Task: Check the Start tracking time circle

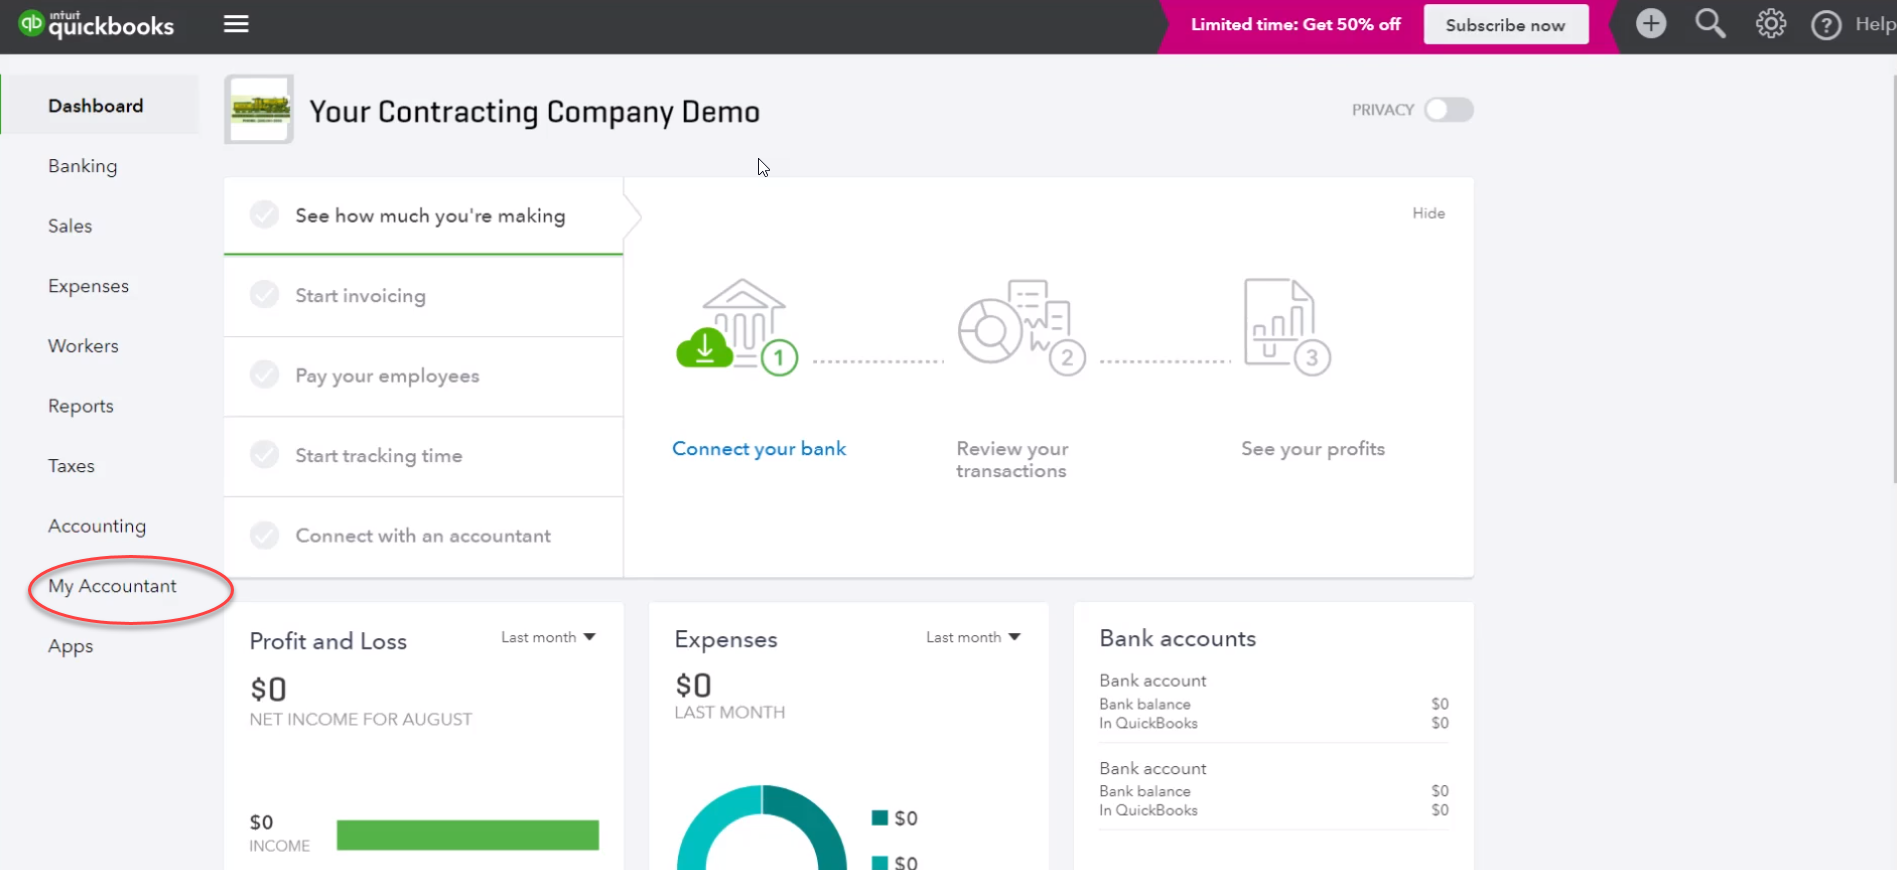Action: (264, 455)
